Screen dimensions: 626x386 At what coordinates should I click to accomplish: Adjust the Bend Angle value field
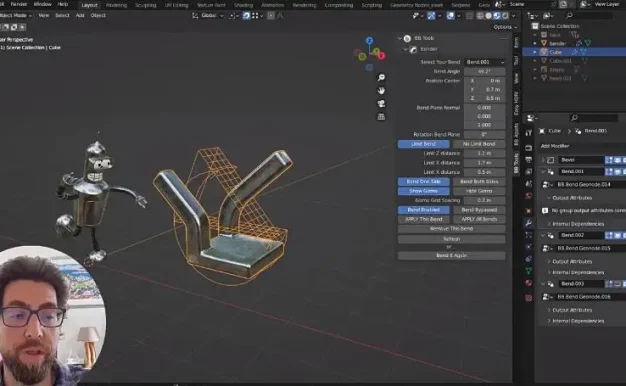(x=485, y=71)
